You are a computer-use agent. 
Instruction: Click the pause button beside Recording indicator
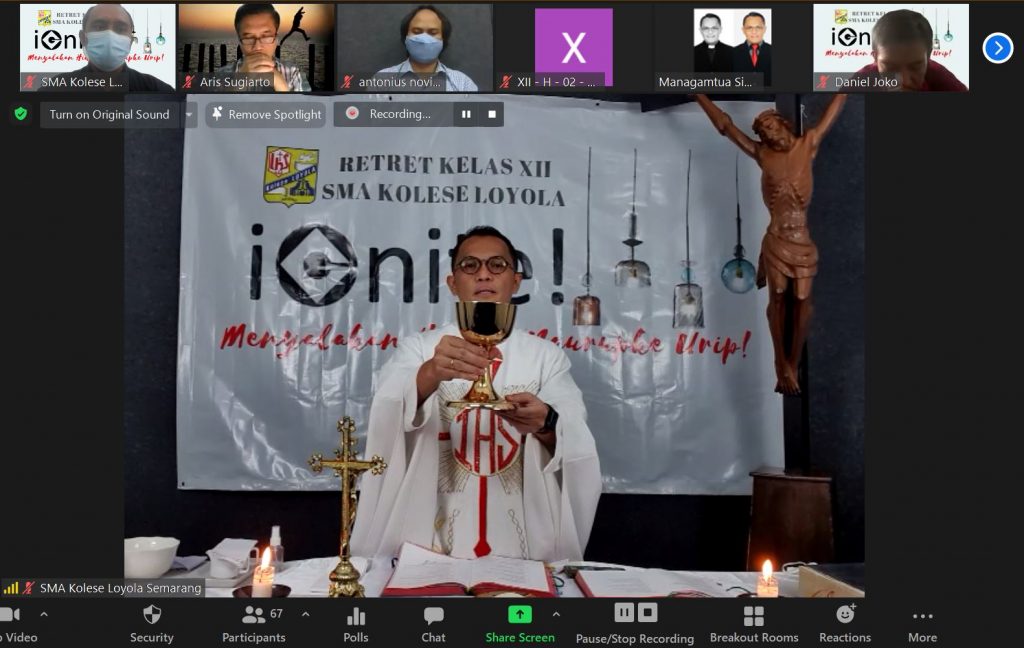coord(466,114)
